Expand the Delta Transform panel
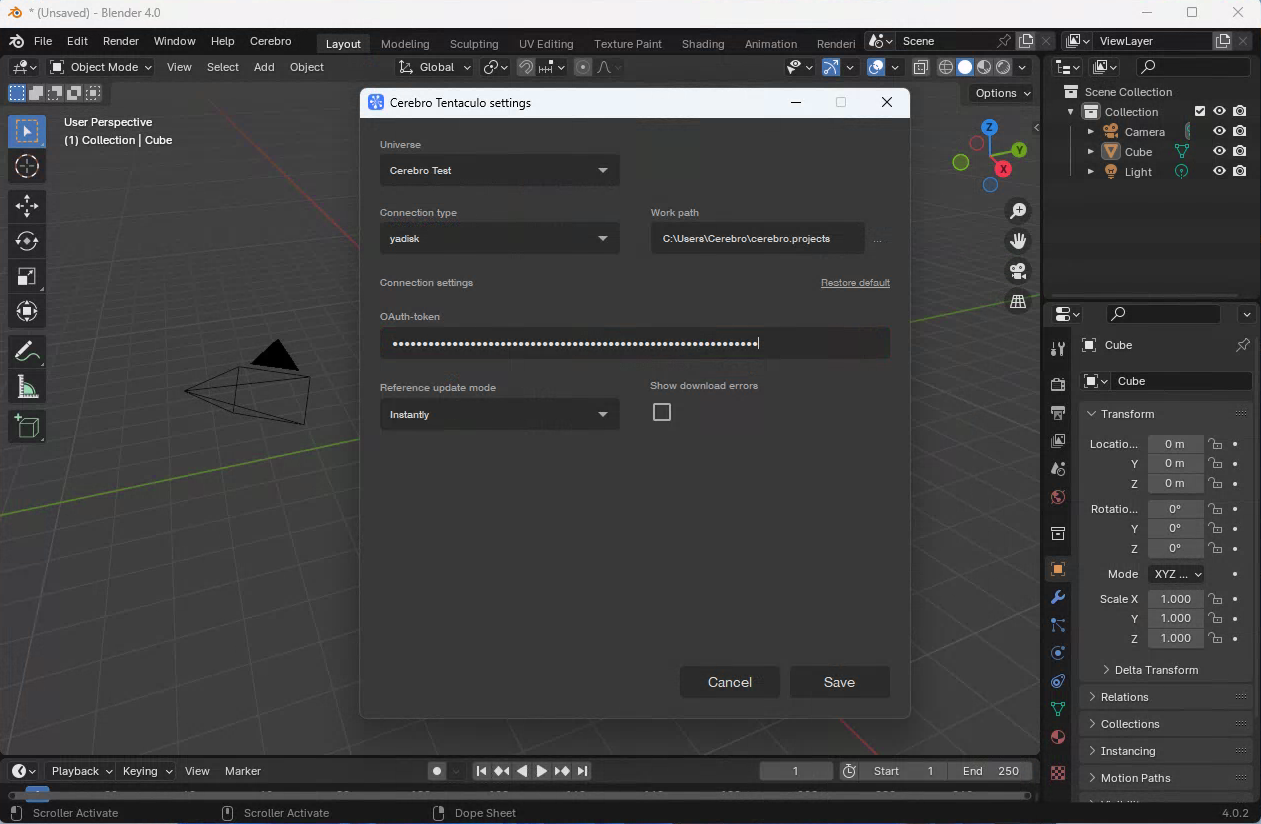The image size is (1261, 824). 1156,670
